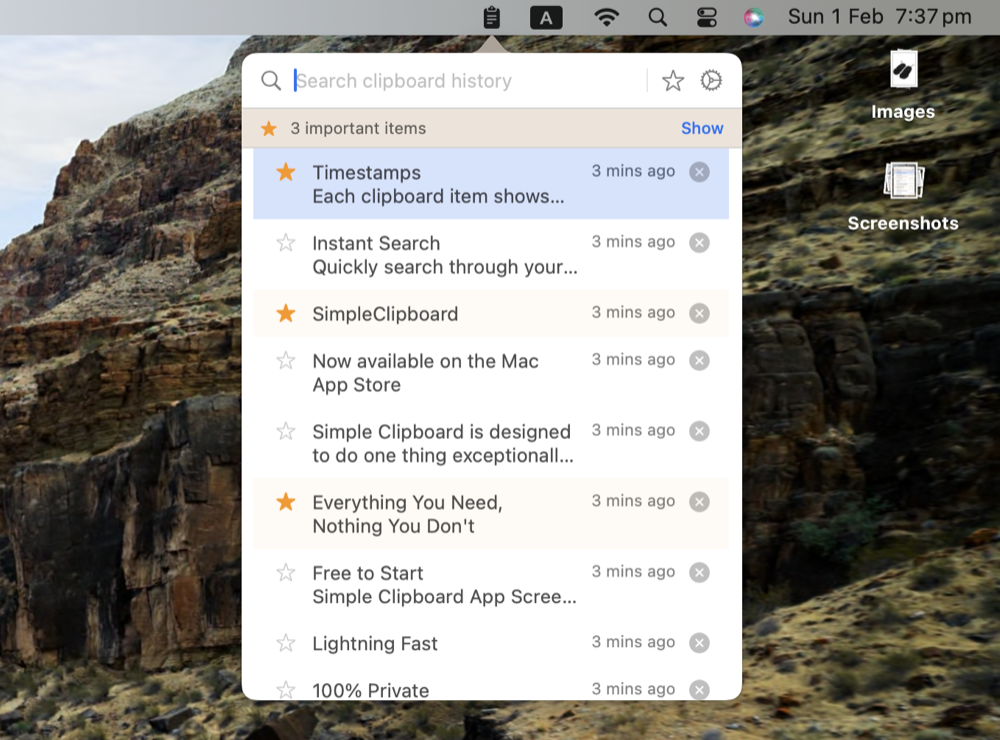Click the '3 mins ago' timestamp of Lightning Fast
The width and height of the screenshot is (1000, 740).
tap(633, 642)
